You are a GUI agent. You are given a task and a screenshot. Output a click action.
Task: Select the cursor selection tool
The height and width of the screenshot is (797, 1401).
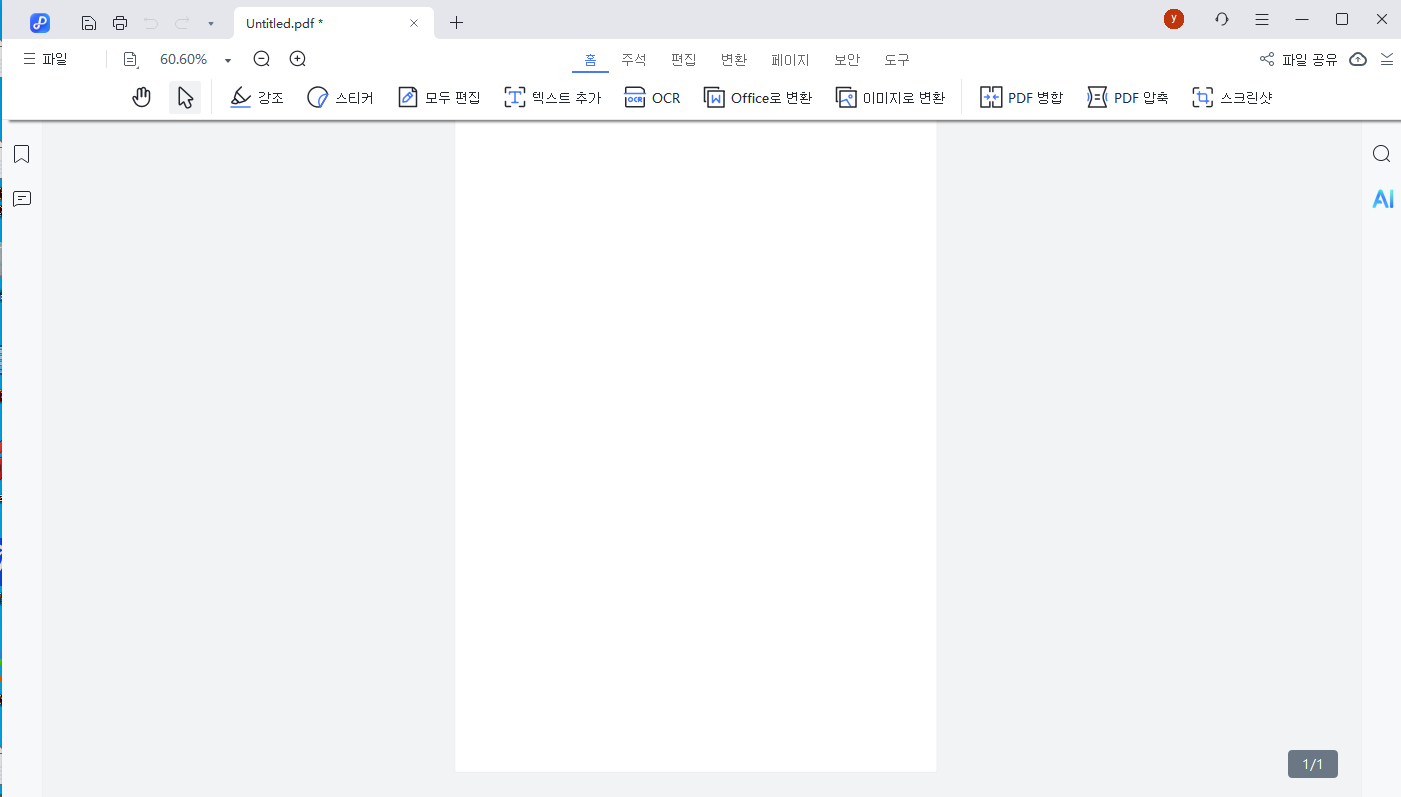pyautogui.click(x=184, y=96)
